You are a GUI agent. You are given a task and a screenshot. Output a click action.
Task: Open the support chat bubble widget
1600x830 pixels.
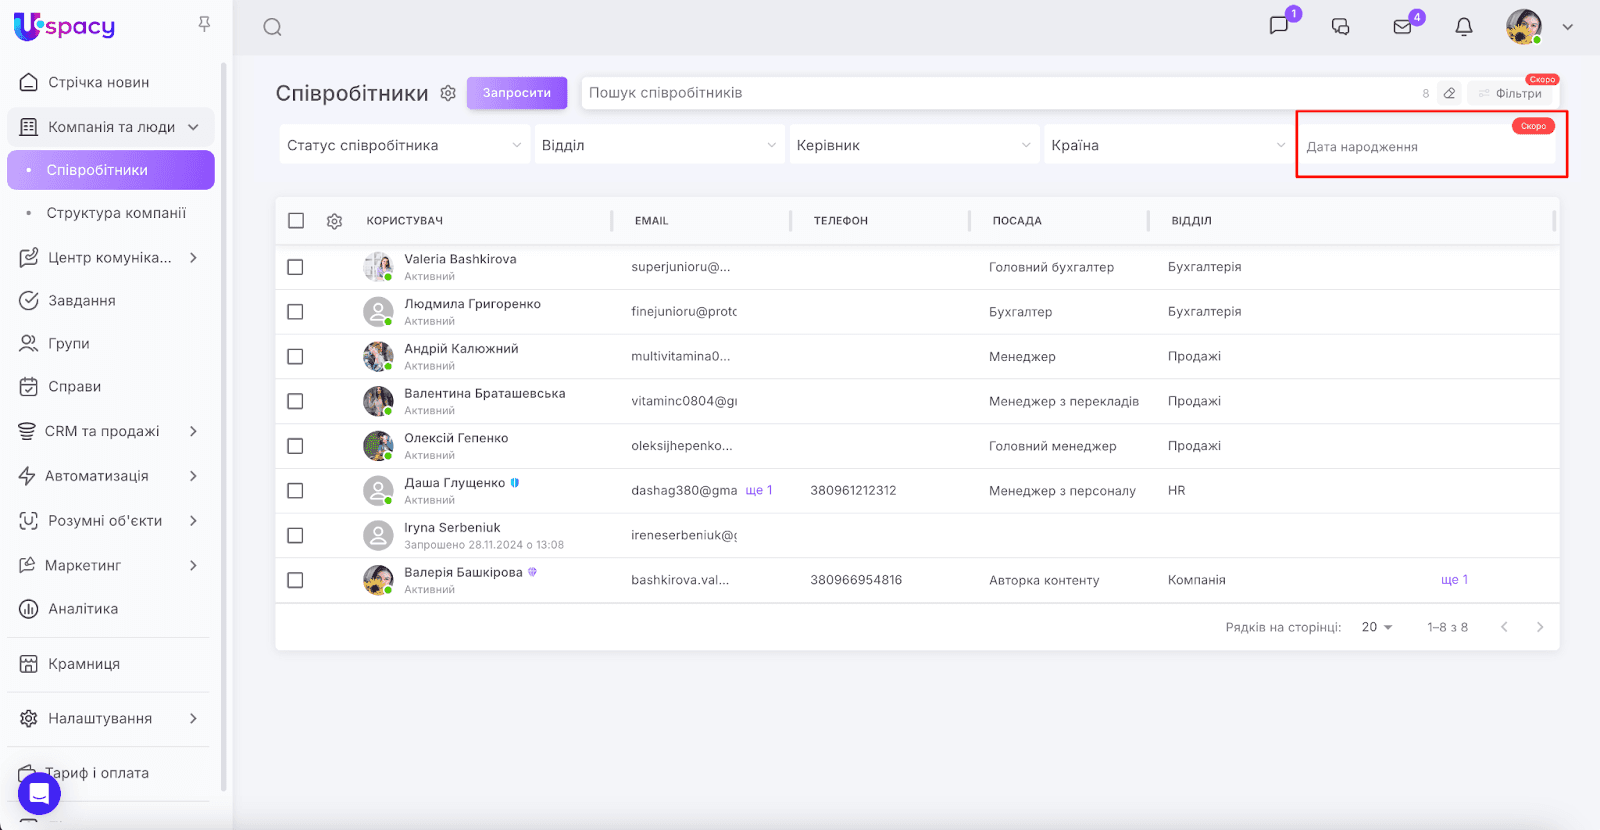[x=39, y=793]
